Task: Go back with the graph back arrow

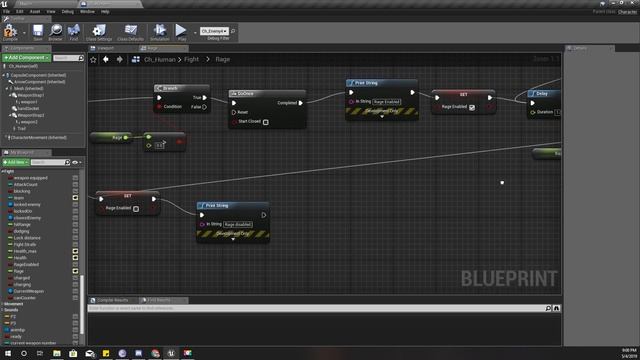Action: 106,59
